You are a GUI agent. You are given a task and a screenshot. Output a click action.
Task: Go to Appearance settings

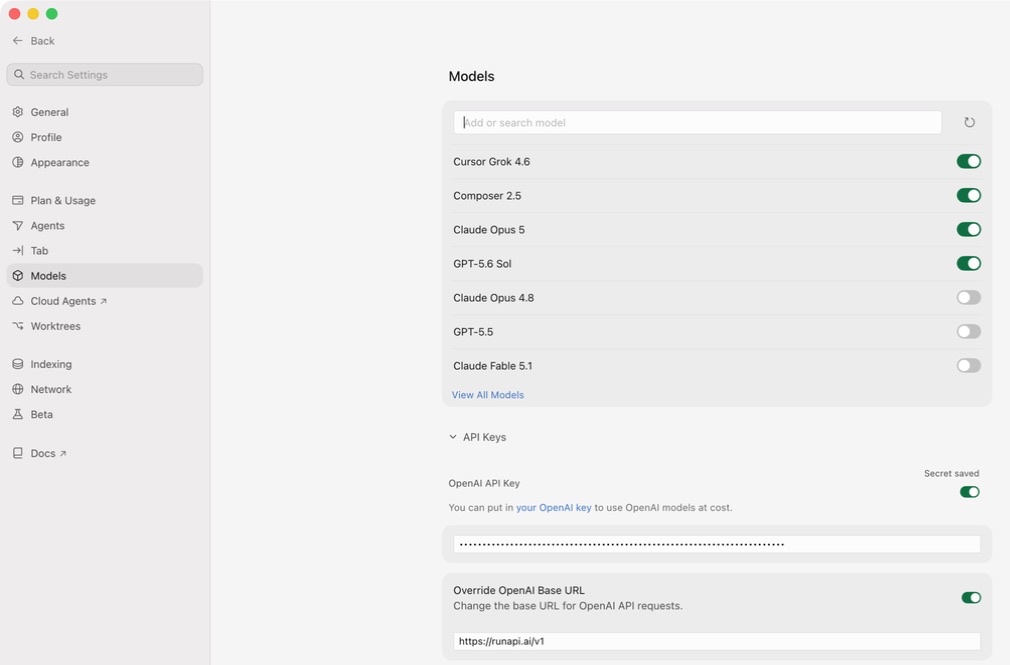coord(105,162)
